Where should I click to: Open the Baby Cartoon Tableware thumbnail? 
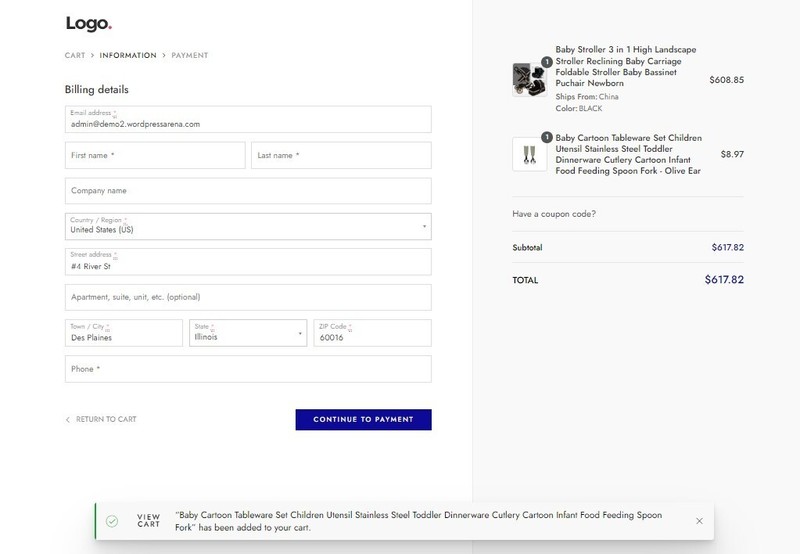(x=530, y=154)
